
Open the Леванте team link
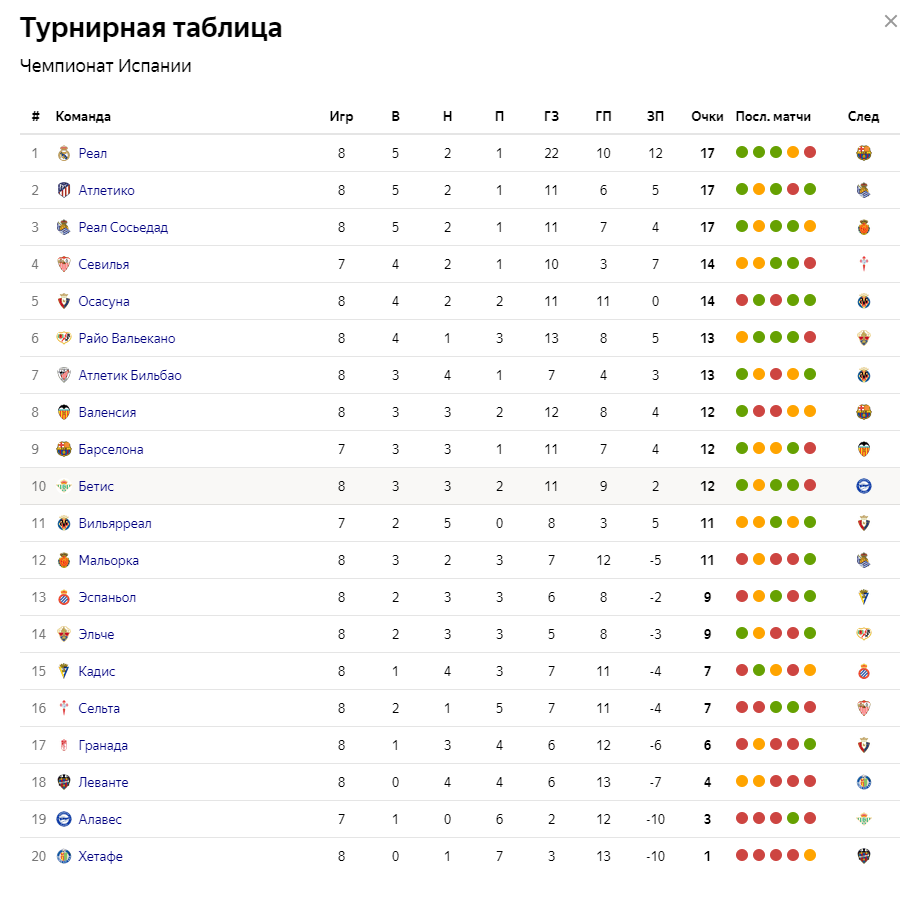(x=104, y=783)
